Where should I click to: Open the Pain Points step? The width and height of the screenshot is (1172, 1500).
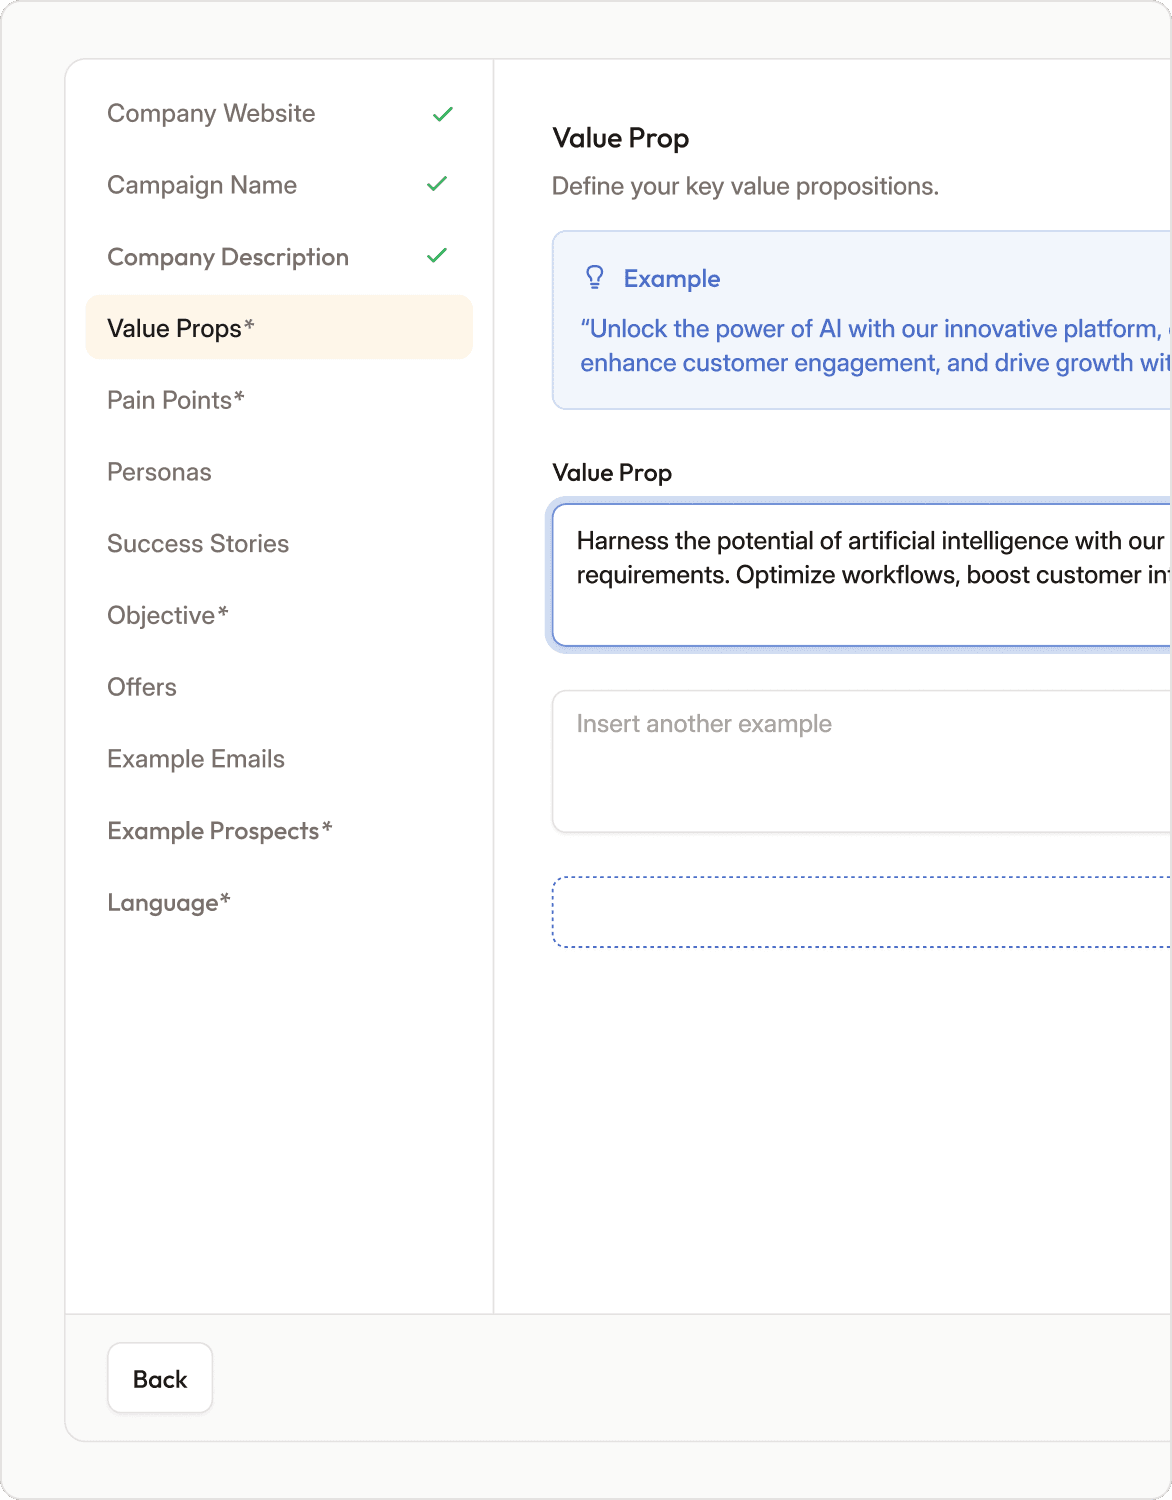(x=279, y=400)
